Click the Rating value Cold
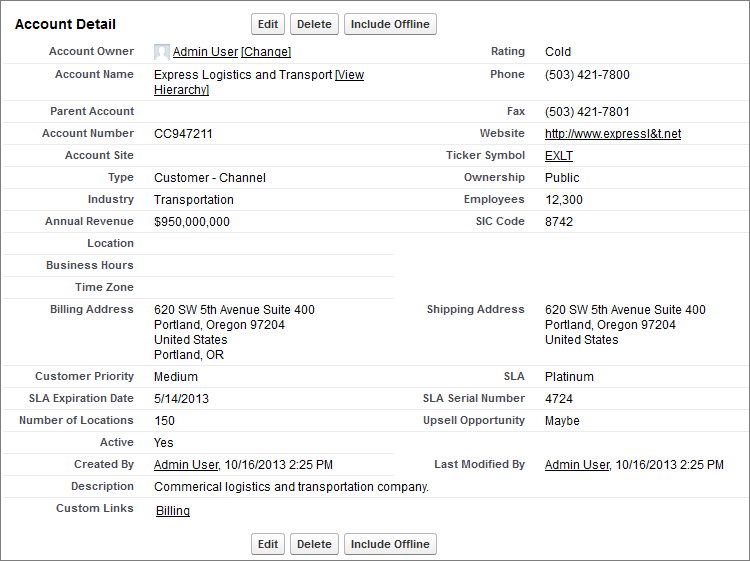Screen dimensions: 750x561 558,52
